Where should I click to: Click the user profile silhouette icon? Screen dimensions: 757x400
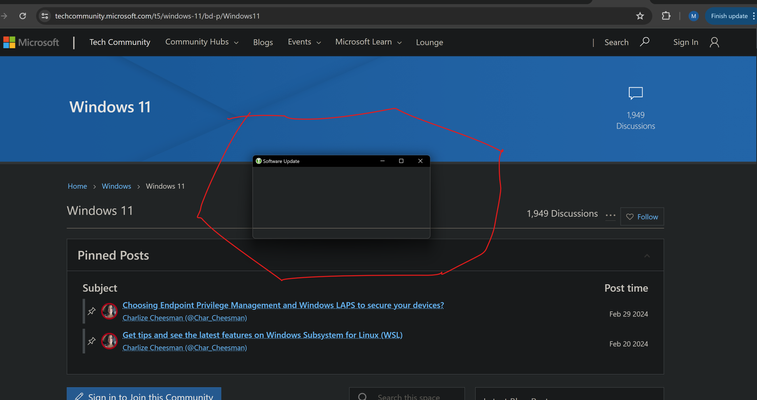[715, 42]
